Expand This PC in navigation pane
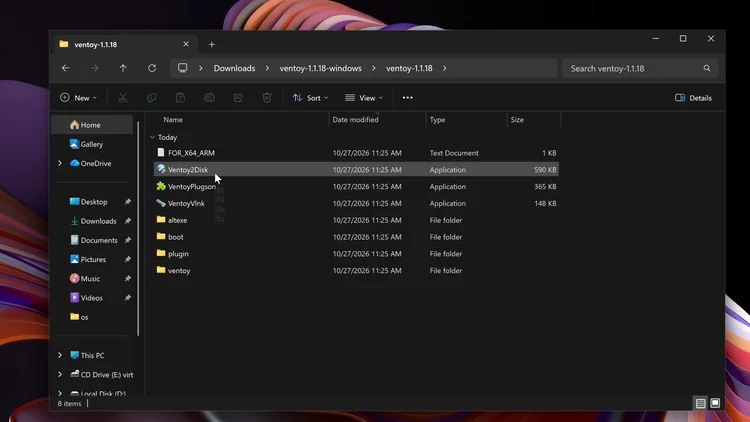The height and width of the screenshot is (422, 750). 60,355
